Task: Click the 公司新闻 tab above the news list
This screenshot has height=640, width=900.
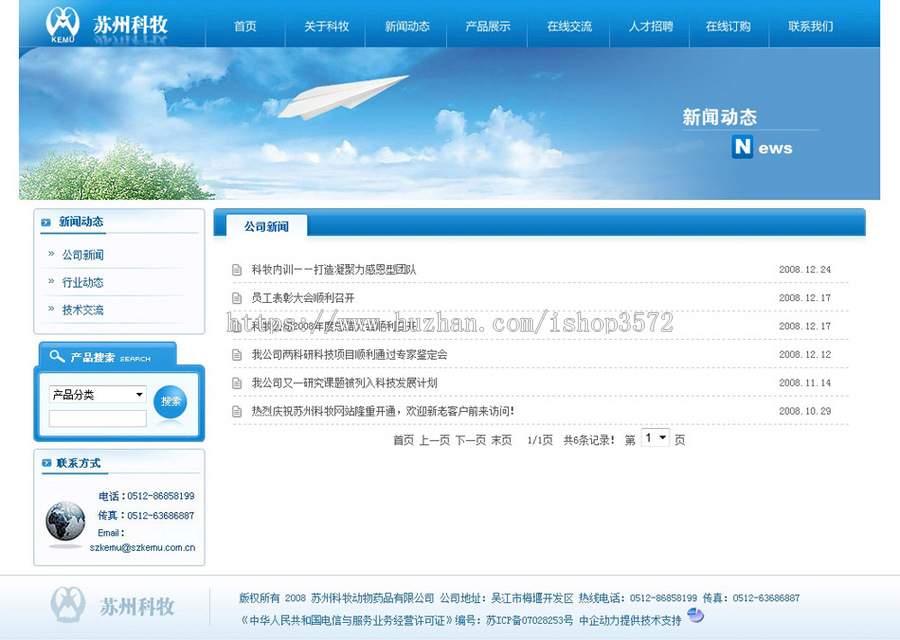Action: (x=264, y=226)
